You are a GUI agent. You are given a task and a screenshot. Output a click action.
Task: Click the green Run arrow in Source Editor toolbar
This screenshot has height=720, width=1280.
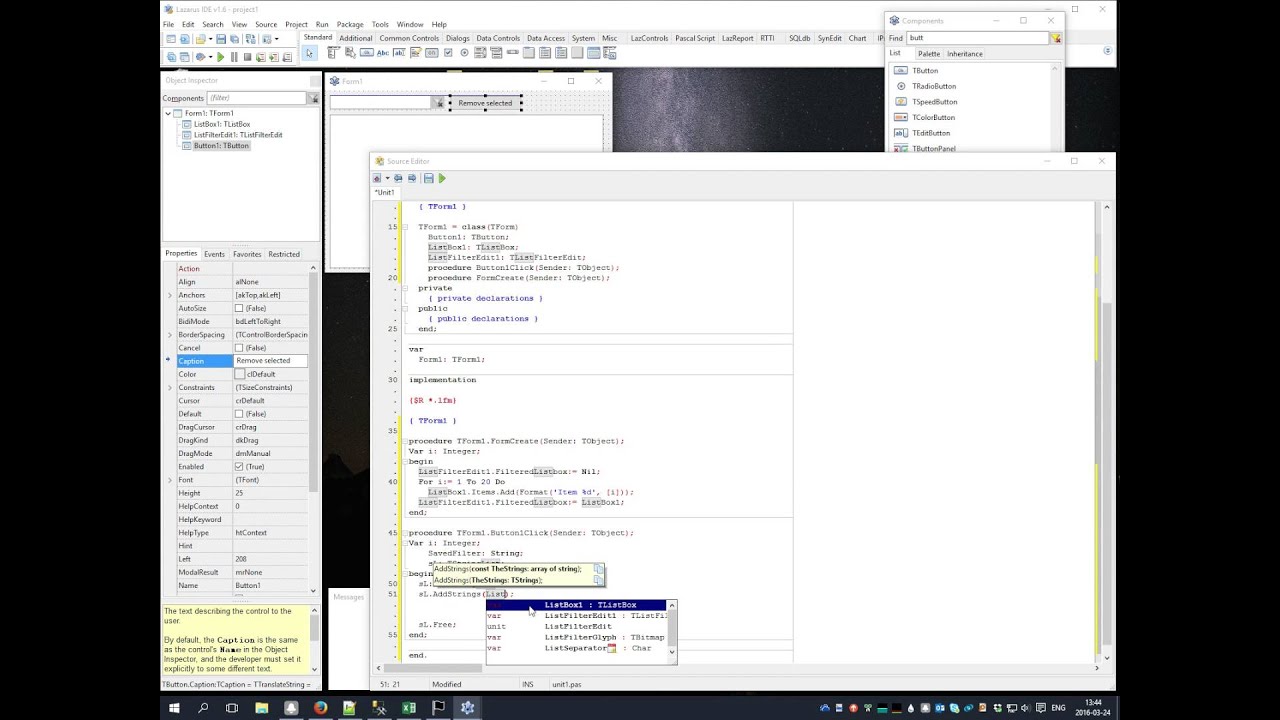coord(442,178)
